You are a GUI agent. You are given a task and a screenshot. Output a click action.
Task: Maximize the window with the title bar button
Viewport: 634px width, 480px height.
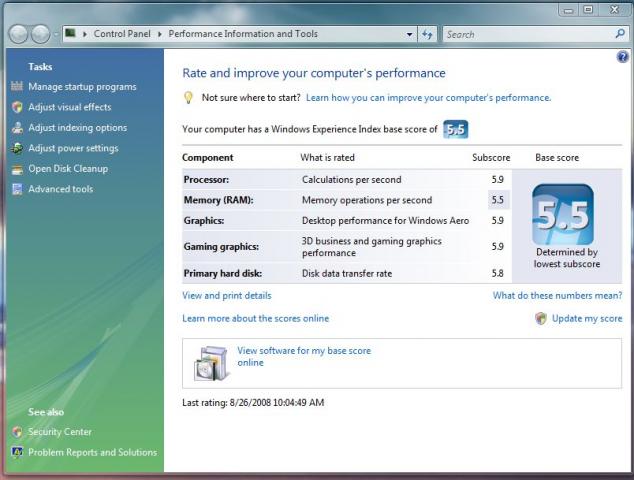tap(588, 10)
